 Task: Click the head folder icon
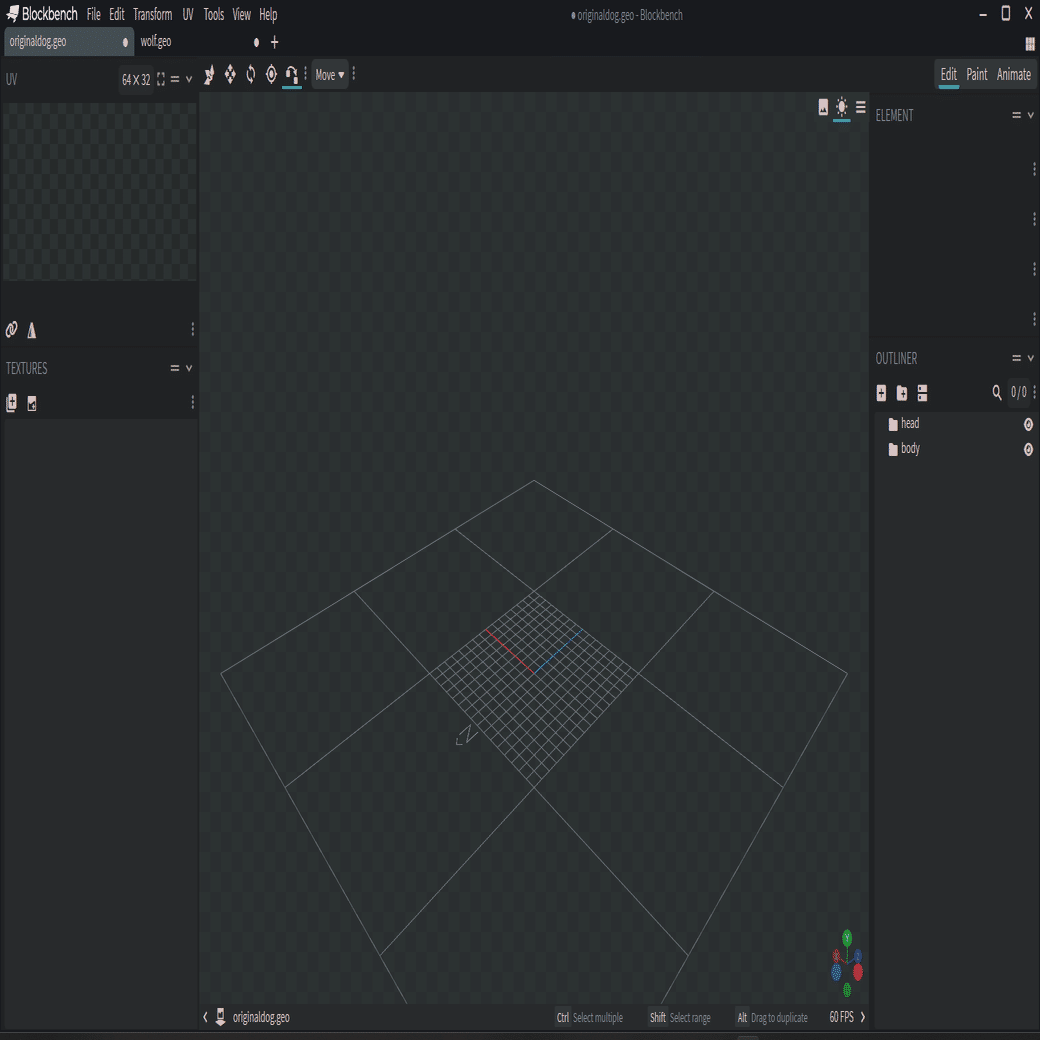click(893, 424)
